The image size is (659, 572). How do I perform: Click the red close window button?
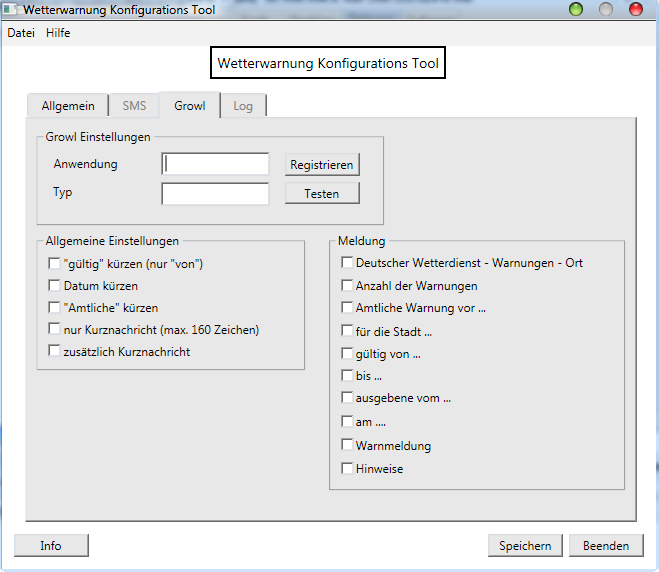[x=635, y=9]
